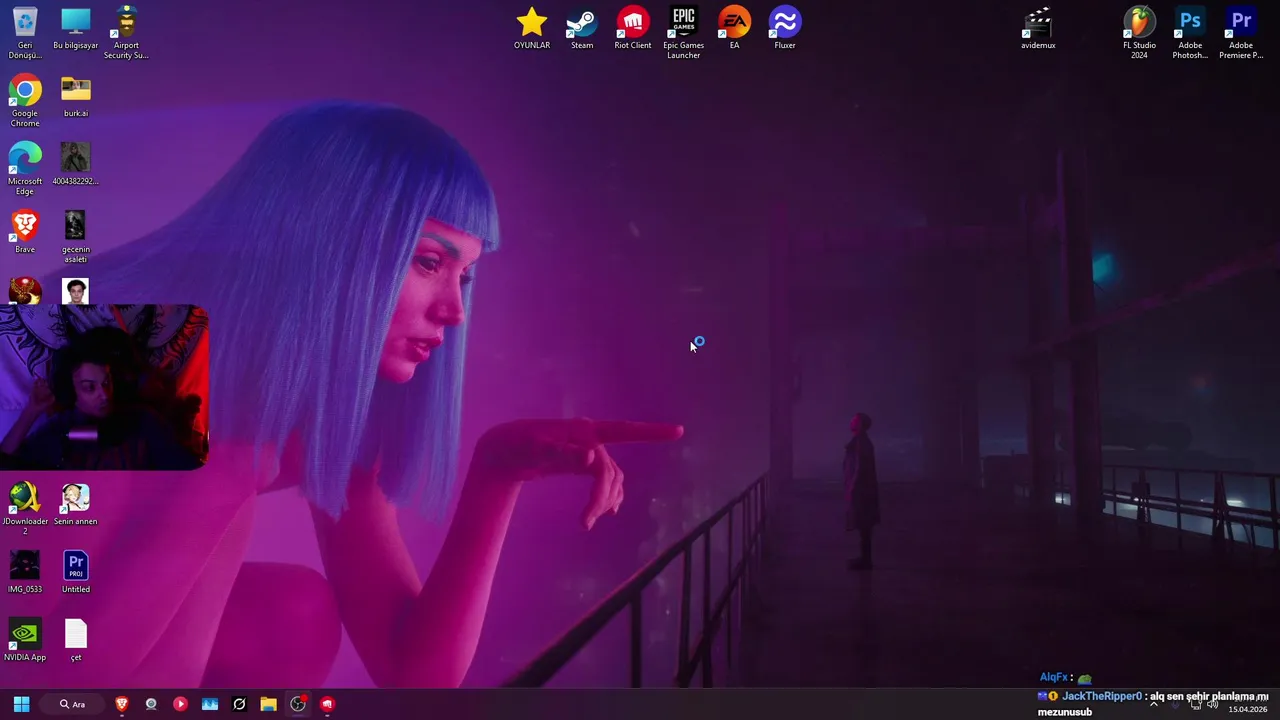This screenshot has width=1280, height=720.
Task: Launch Adobe Premiere Pro shortcut
Action: click(x=1241, y=32)
